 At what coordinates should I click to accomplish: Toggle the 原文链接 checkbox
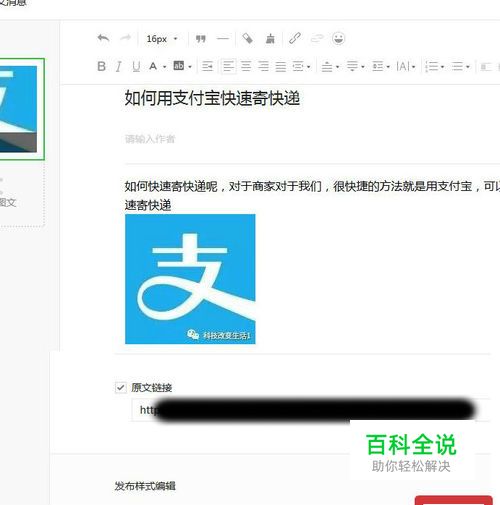click(x=120, y=387)
